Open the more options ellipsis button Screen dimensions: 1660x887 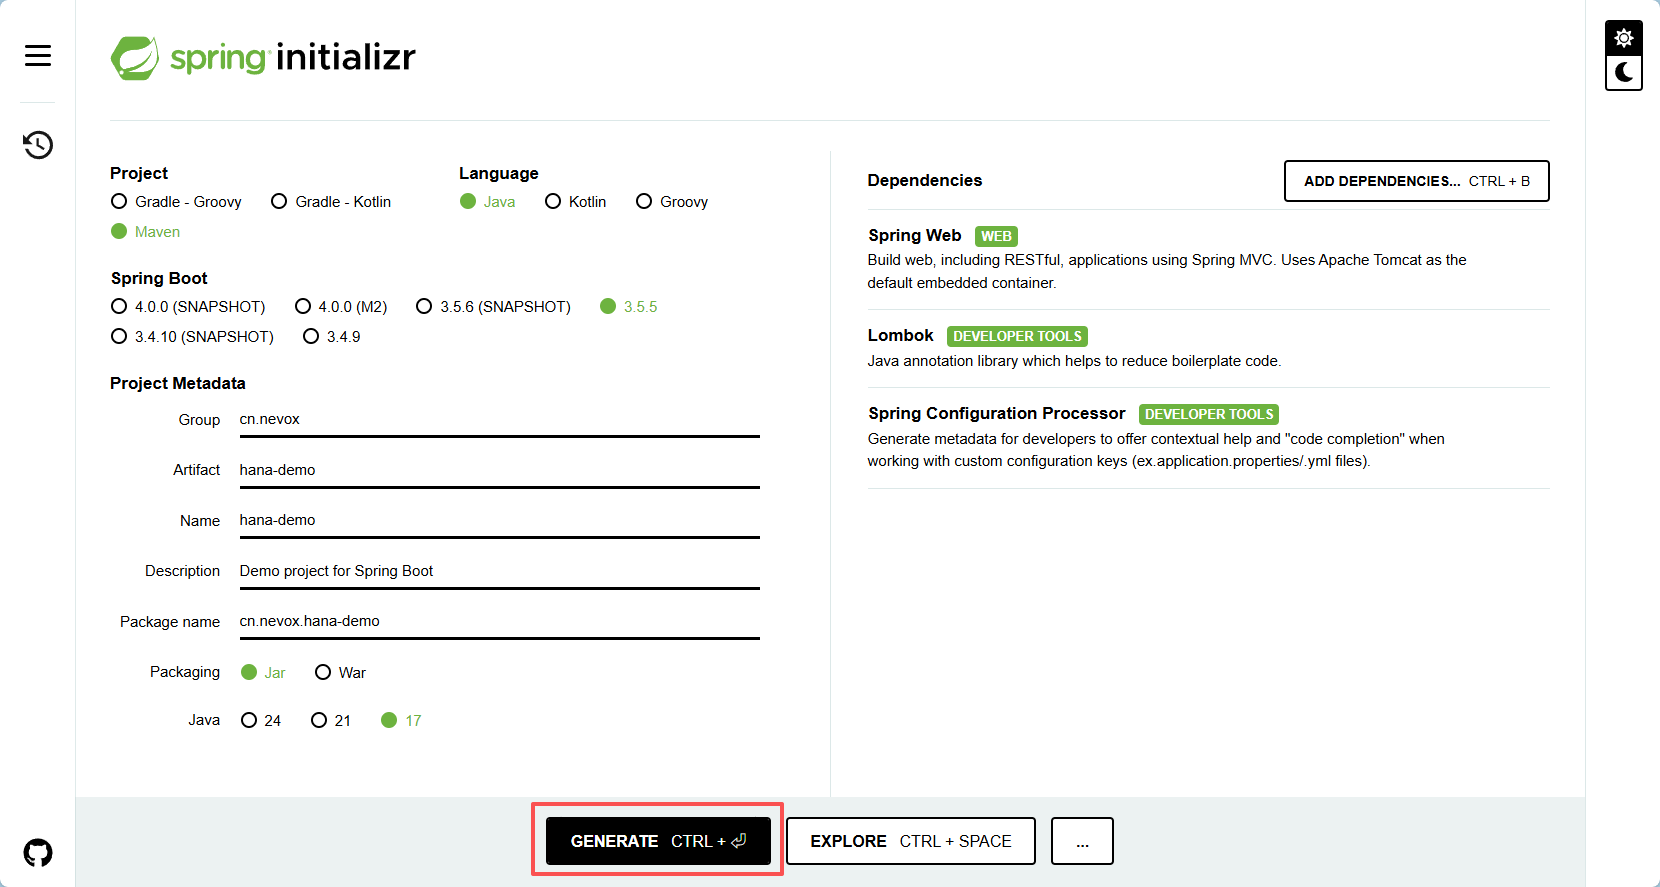tap(1082, 841)
